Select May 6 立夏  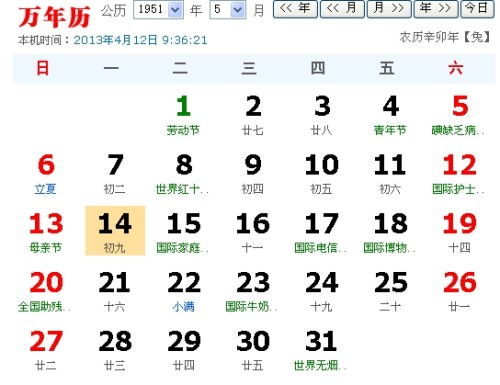click(x=46, y=173)
